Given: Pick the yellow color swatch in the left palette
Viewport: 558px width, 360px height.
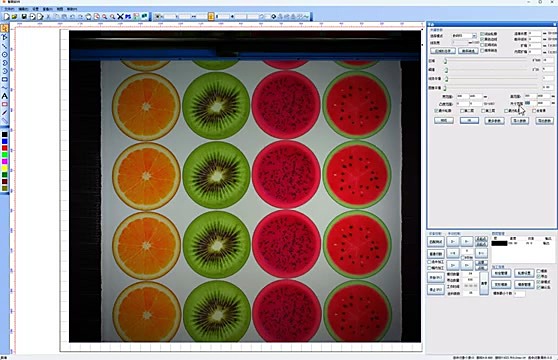Looking at the screenshot, I should [5, 168].
